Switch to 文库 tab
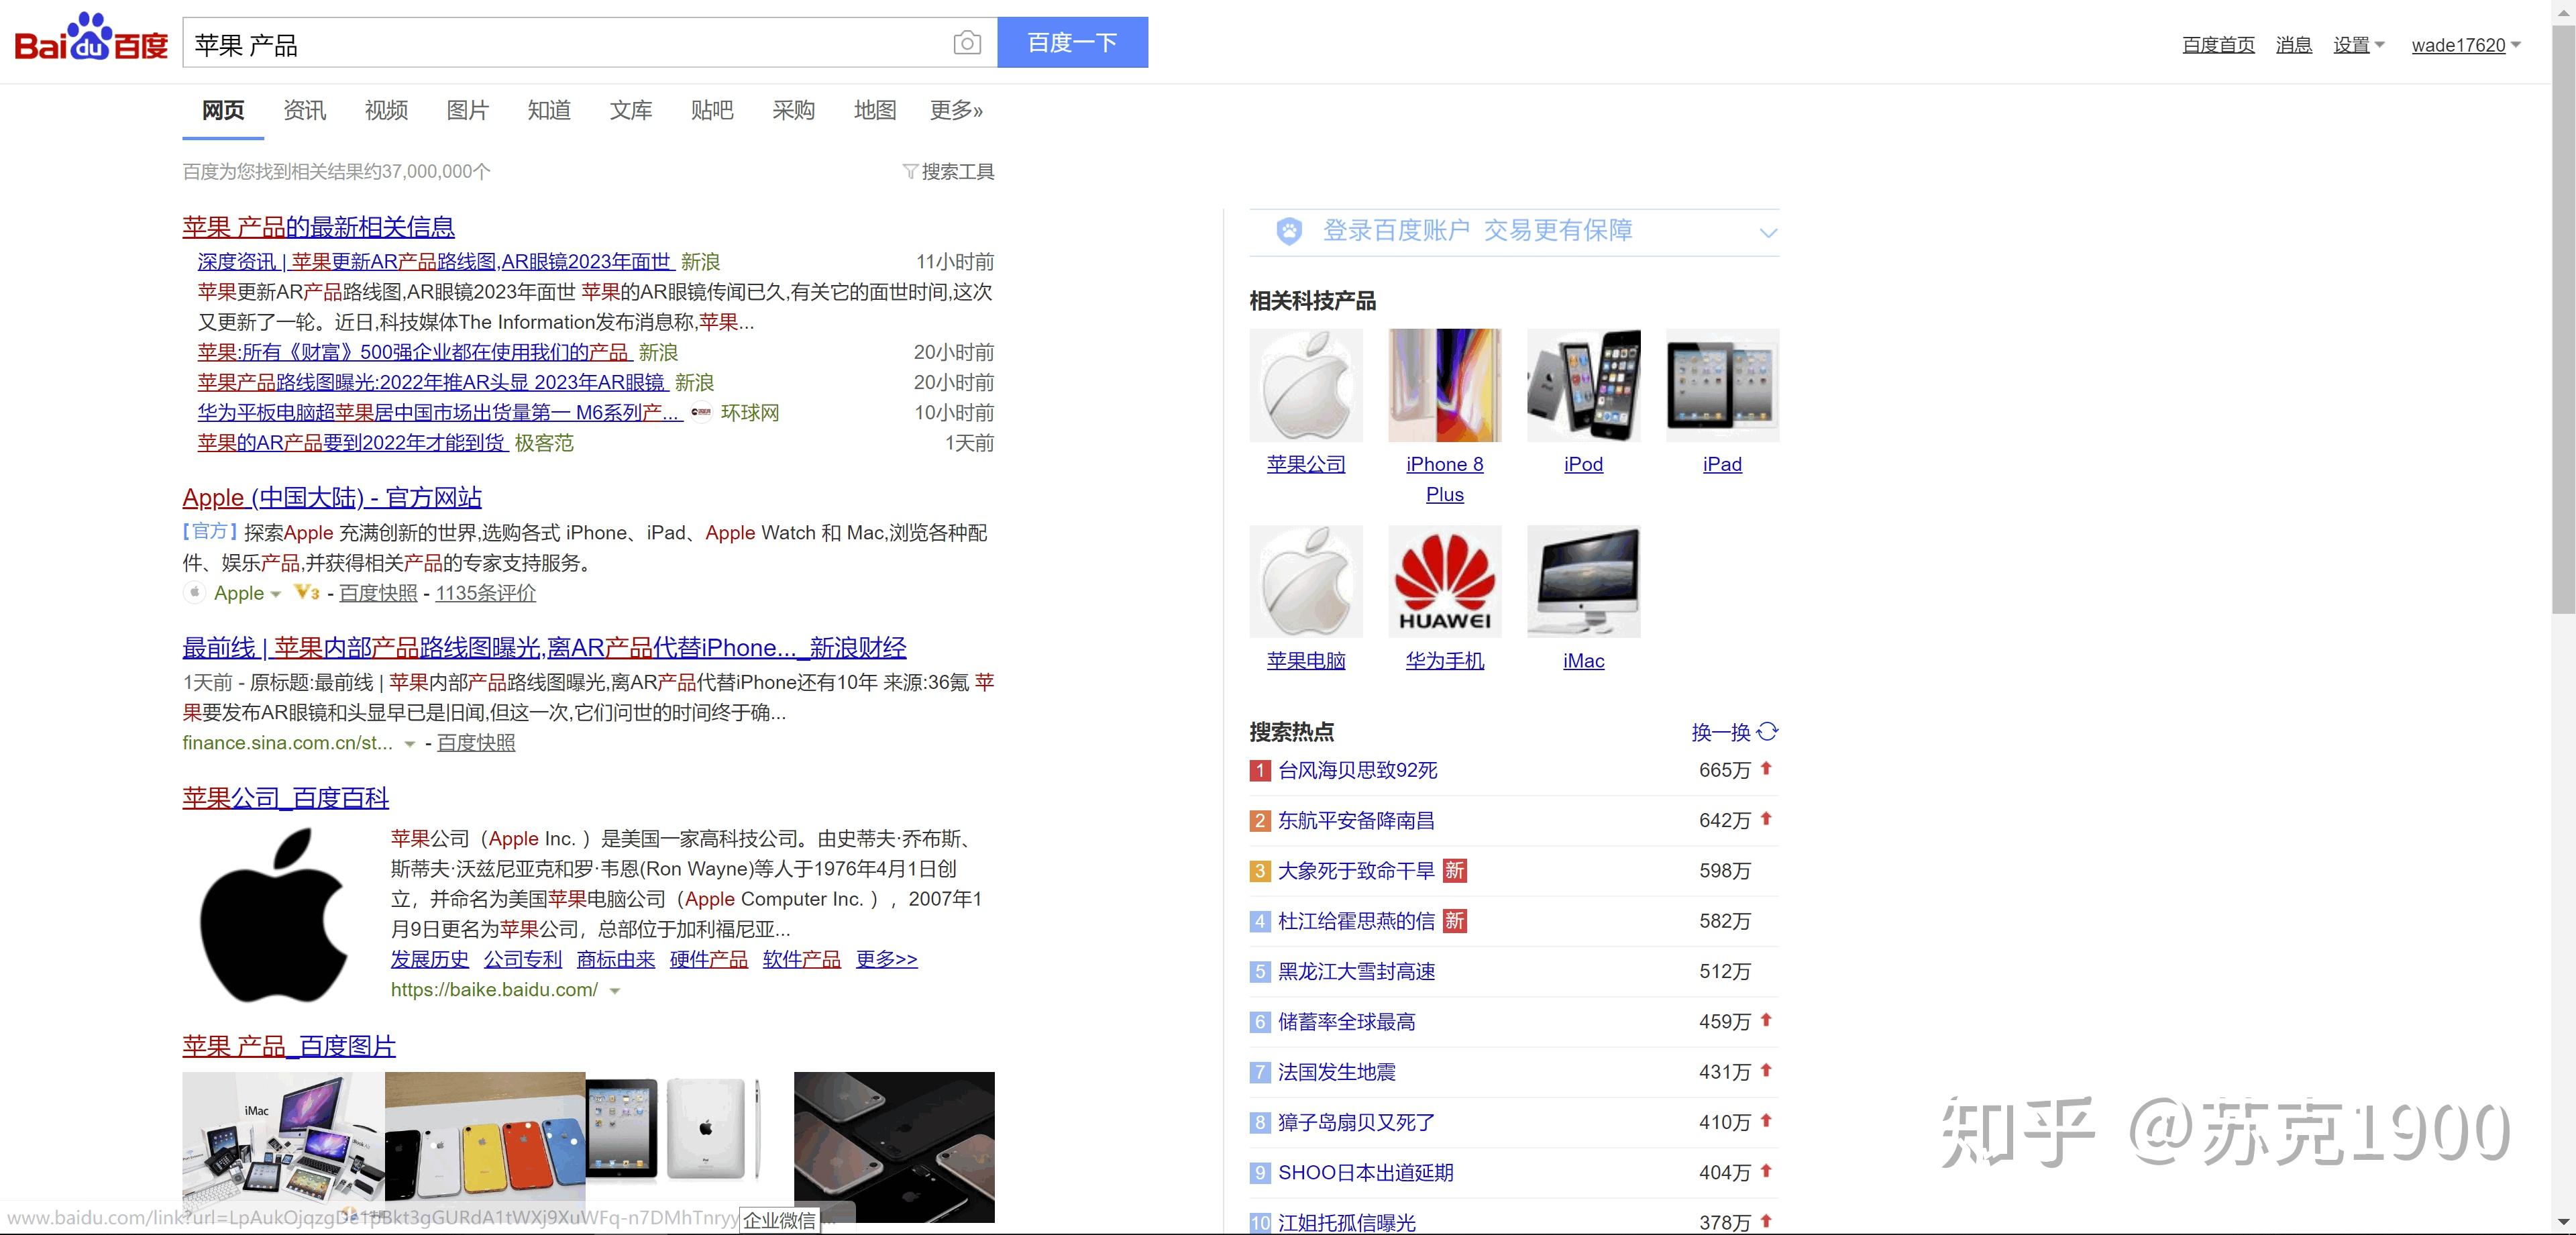2576x1235 pixels. pyautogui.click(x=631, y=110)
